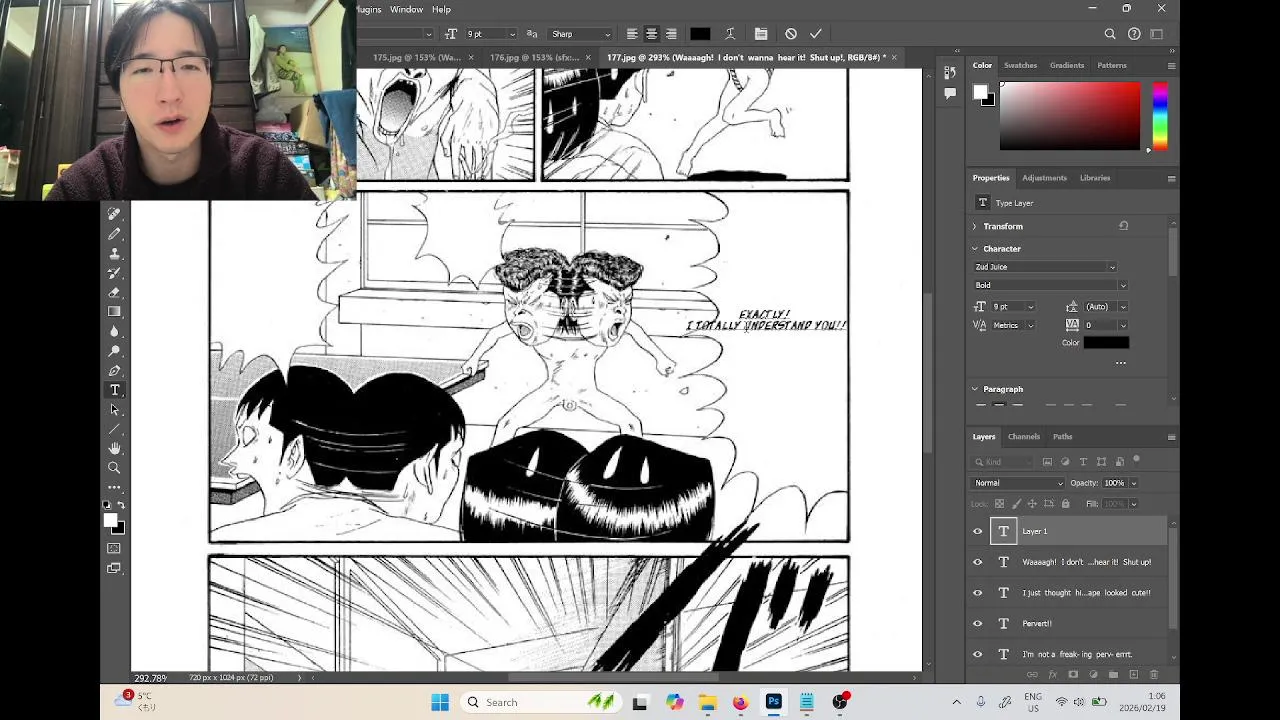Toggle Character and Paragraph panels
The image size is (1280, 720).
coord(761,34)
